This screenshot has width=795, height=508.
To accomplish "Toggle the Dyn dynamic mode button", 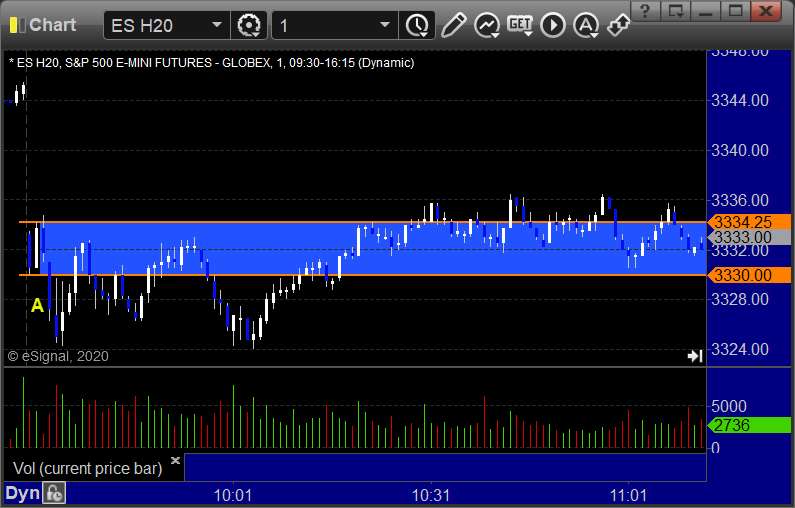I will tap(22, 493).
